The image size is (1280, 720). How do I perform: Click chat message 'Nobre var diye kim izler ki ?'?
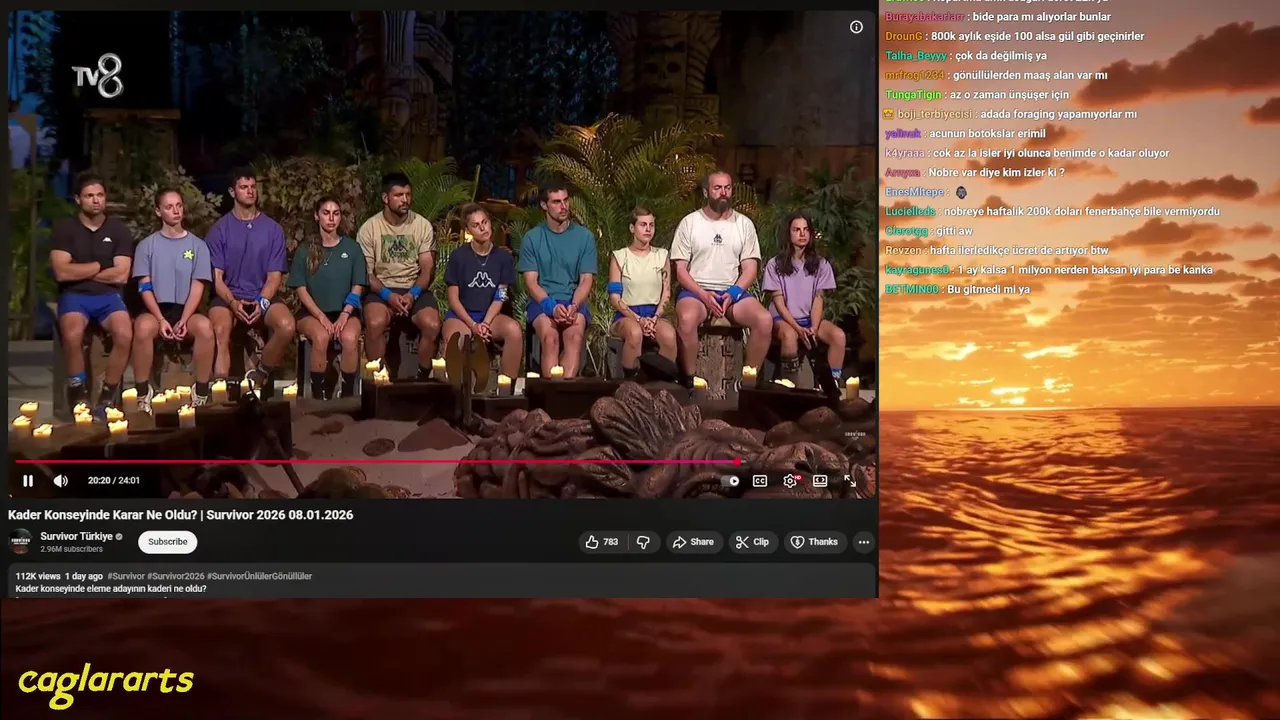coord(996,173)
